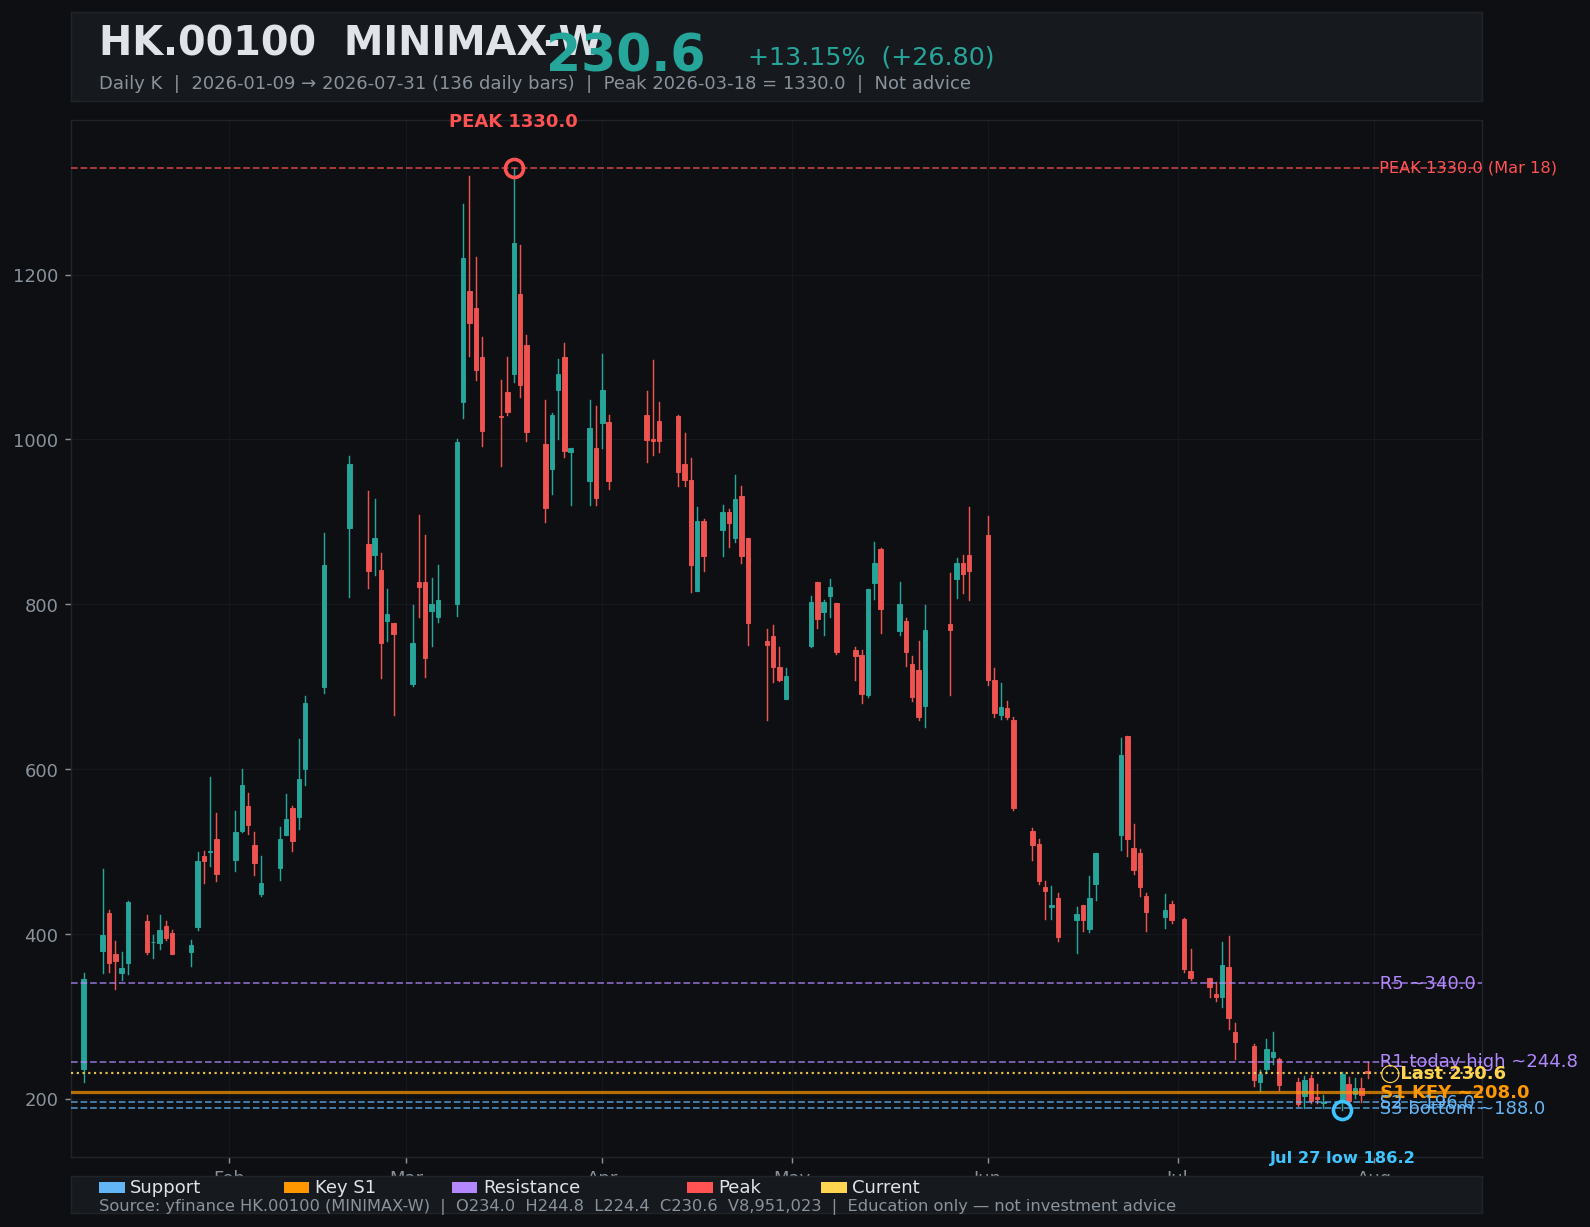This screenshot has height=1227, width=1590.
Task: Click the 1200 y-axis tick label
Action: [36, 276]
